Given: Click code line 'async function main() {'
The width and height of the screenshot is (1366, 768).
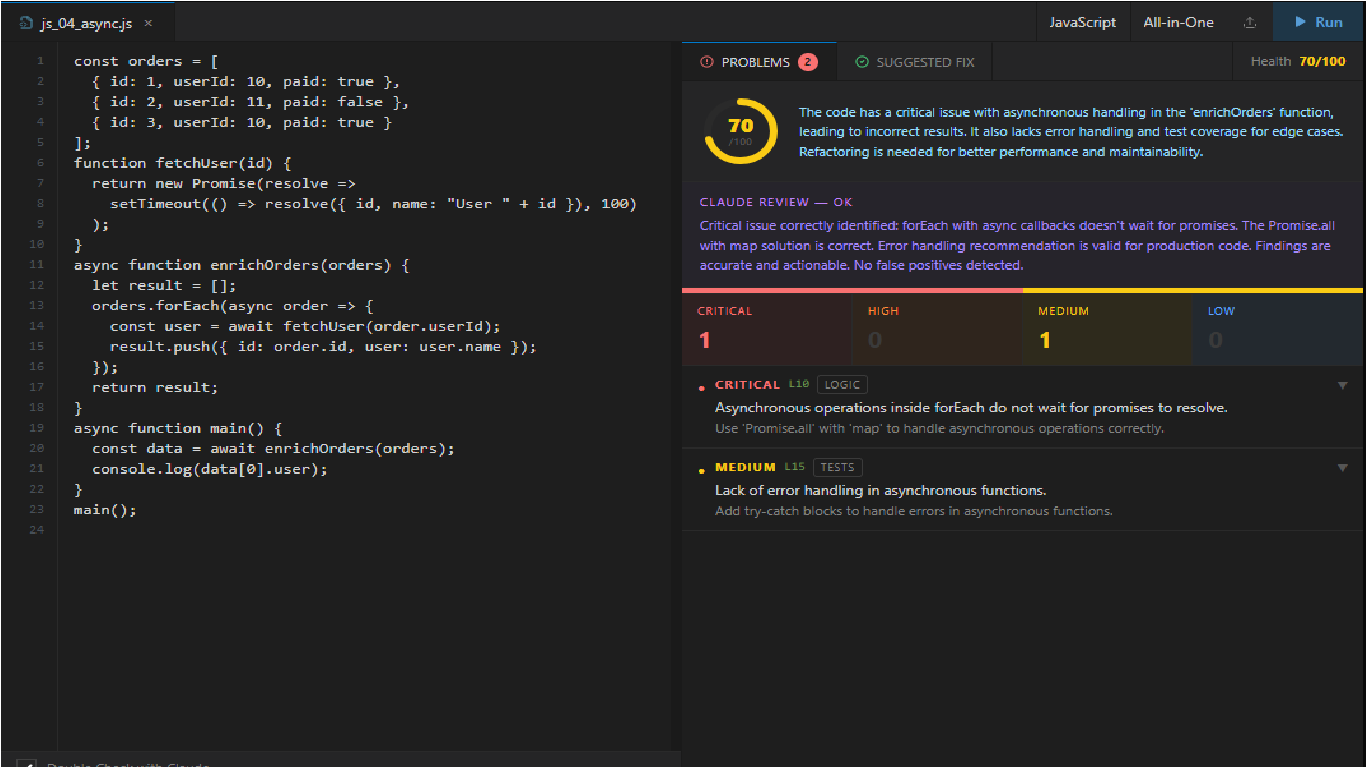Looking at the screenshot, I should coord(178,428).
